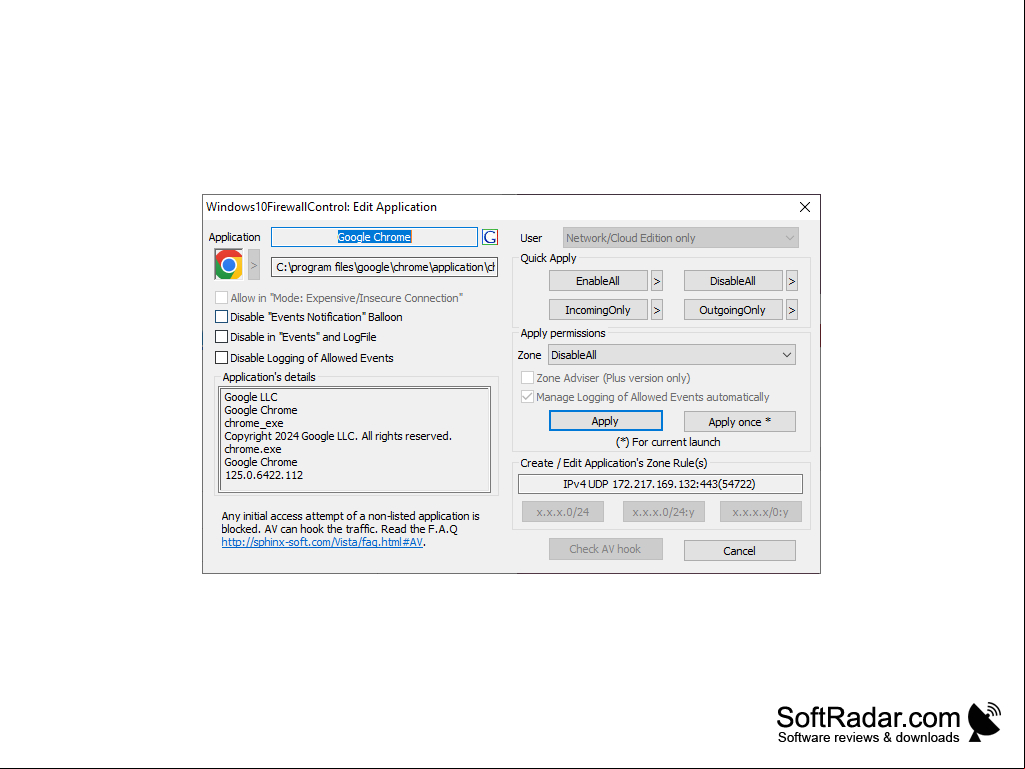Open the sphinx-soft.com FAQ link

tap(322, 542)
